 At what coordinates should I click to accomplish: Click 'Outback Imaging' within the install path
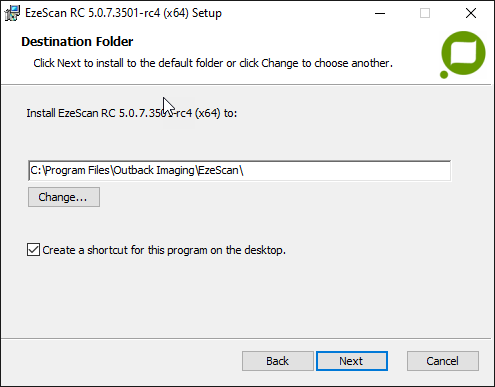(154, 170)
